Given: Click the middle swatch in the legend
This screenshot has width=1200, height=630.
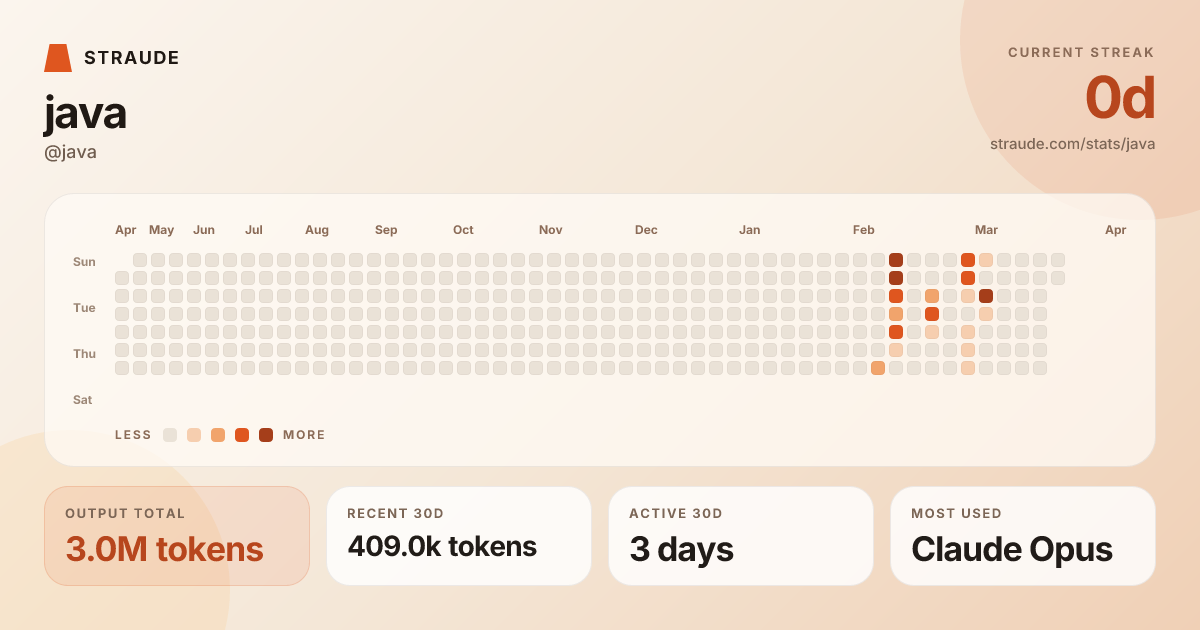Looking at the screenshot, I should click(x=218, y=435).
